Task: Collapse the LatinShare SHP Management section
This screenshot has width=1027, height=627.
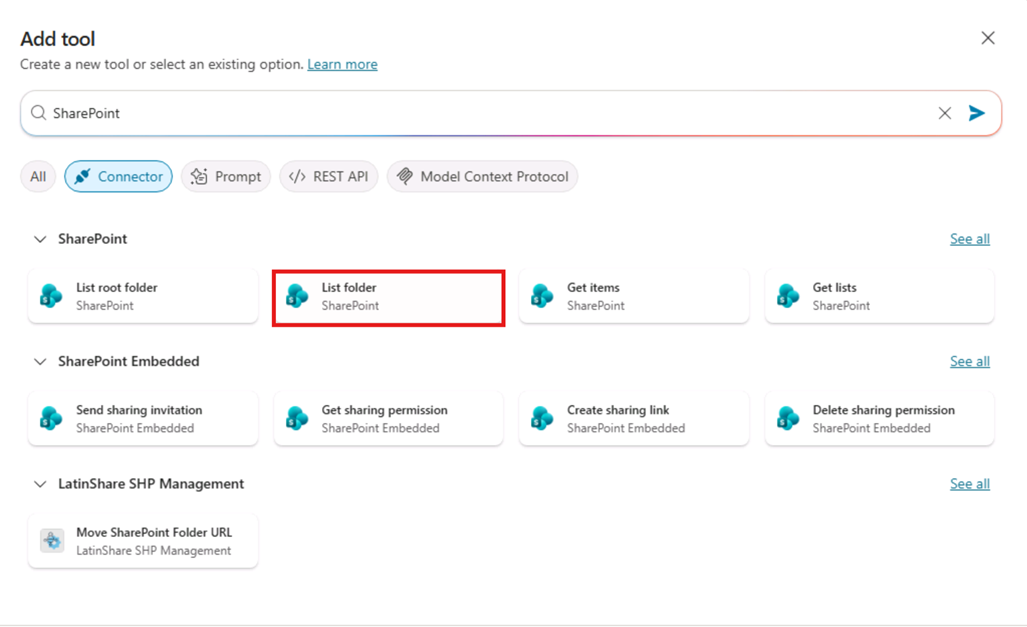Action: [x=40, y=484]
